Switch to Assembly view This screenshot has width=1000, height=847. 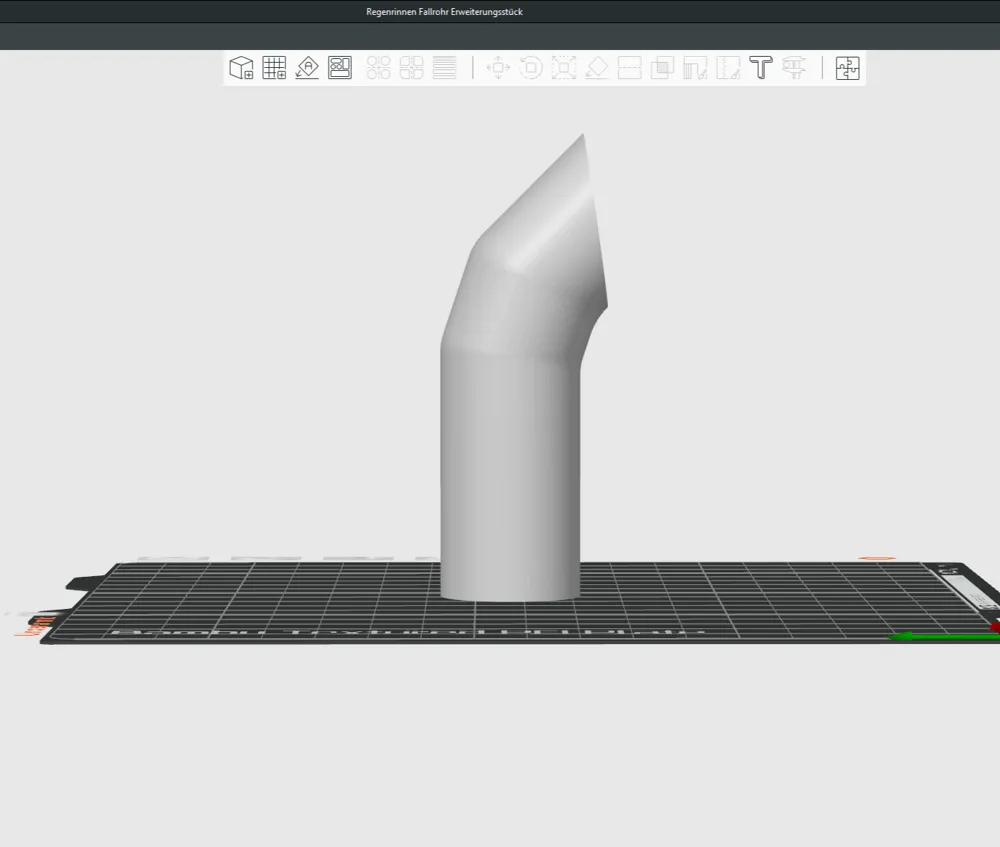click(x=847, y=67)
